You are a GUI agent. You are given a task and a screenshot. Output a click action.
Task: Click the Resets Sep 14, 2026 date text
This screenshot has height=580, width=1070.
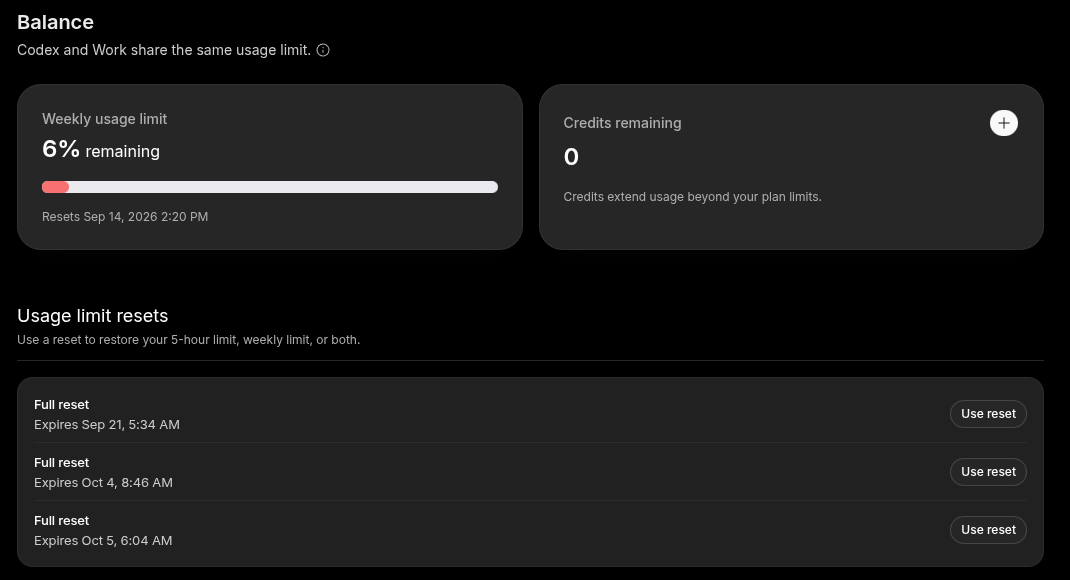(x=125, y=216)
